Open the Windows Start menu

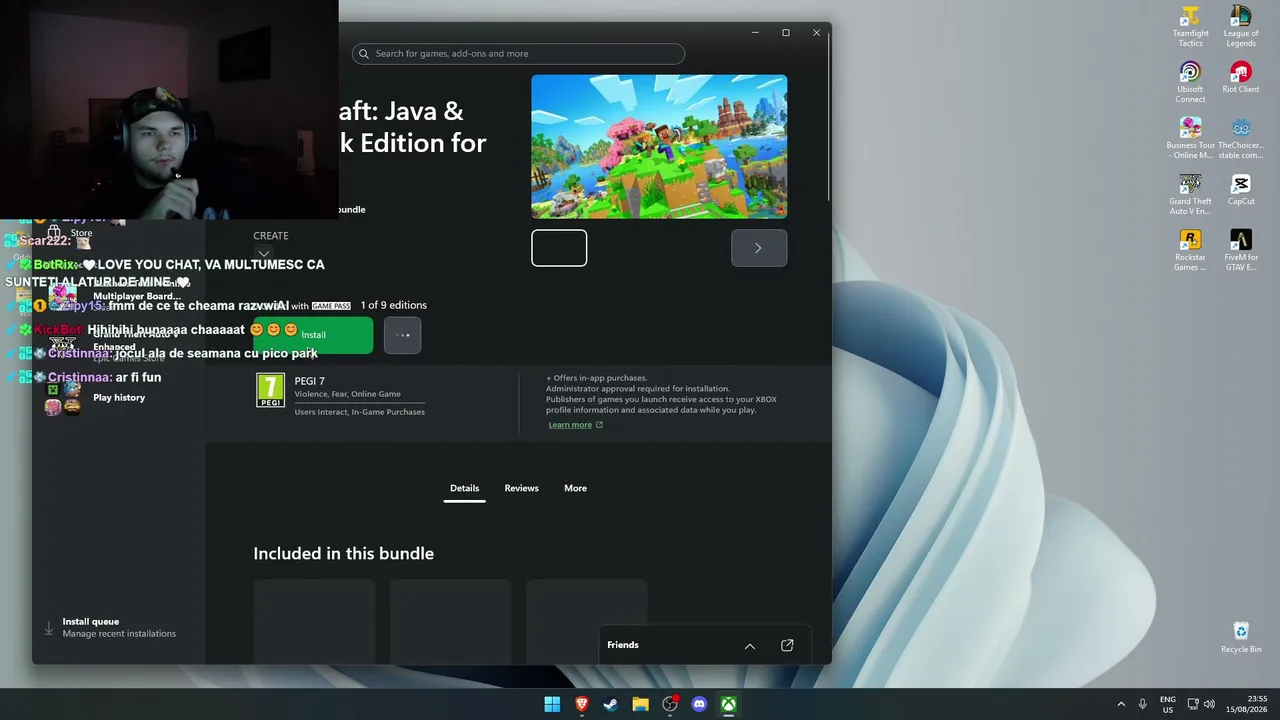[552, 704]
